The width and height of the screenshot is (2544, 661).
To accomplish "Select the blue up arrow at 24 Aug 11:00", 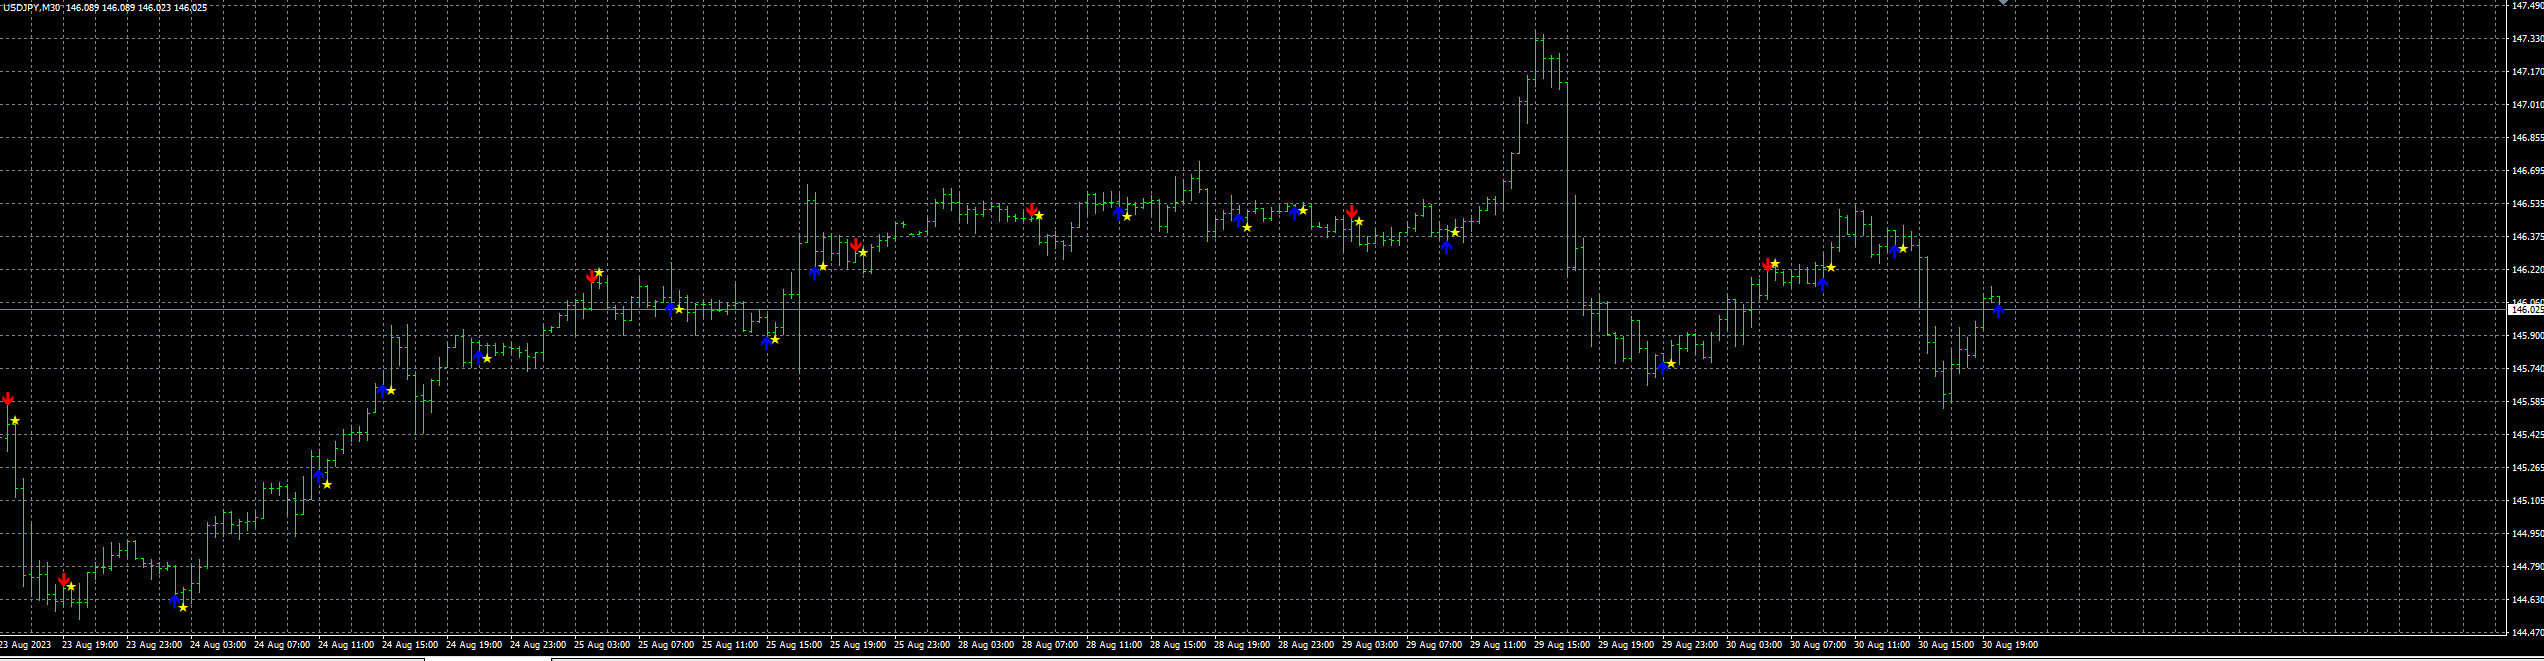I will (319, 477).
